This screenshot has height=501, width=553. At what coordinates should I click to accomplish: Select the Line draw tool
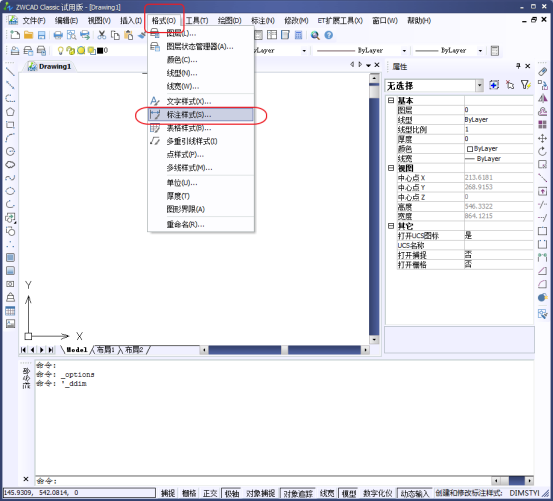click(10, 72)
